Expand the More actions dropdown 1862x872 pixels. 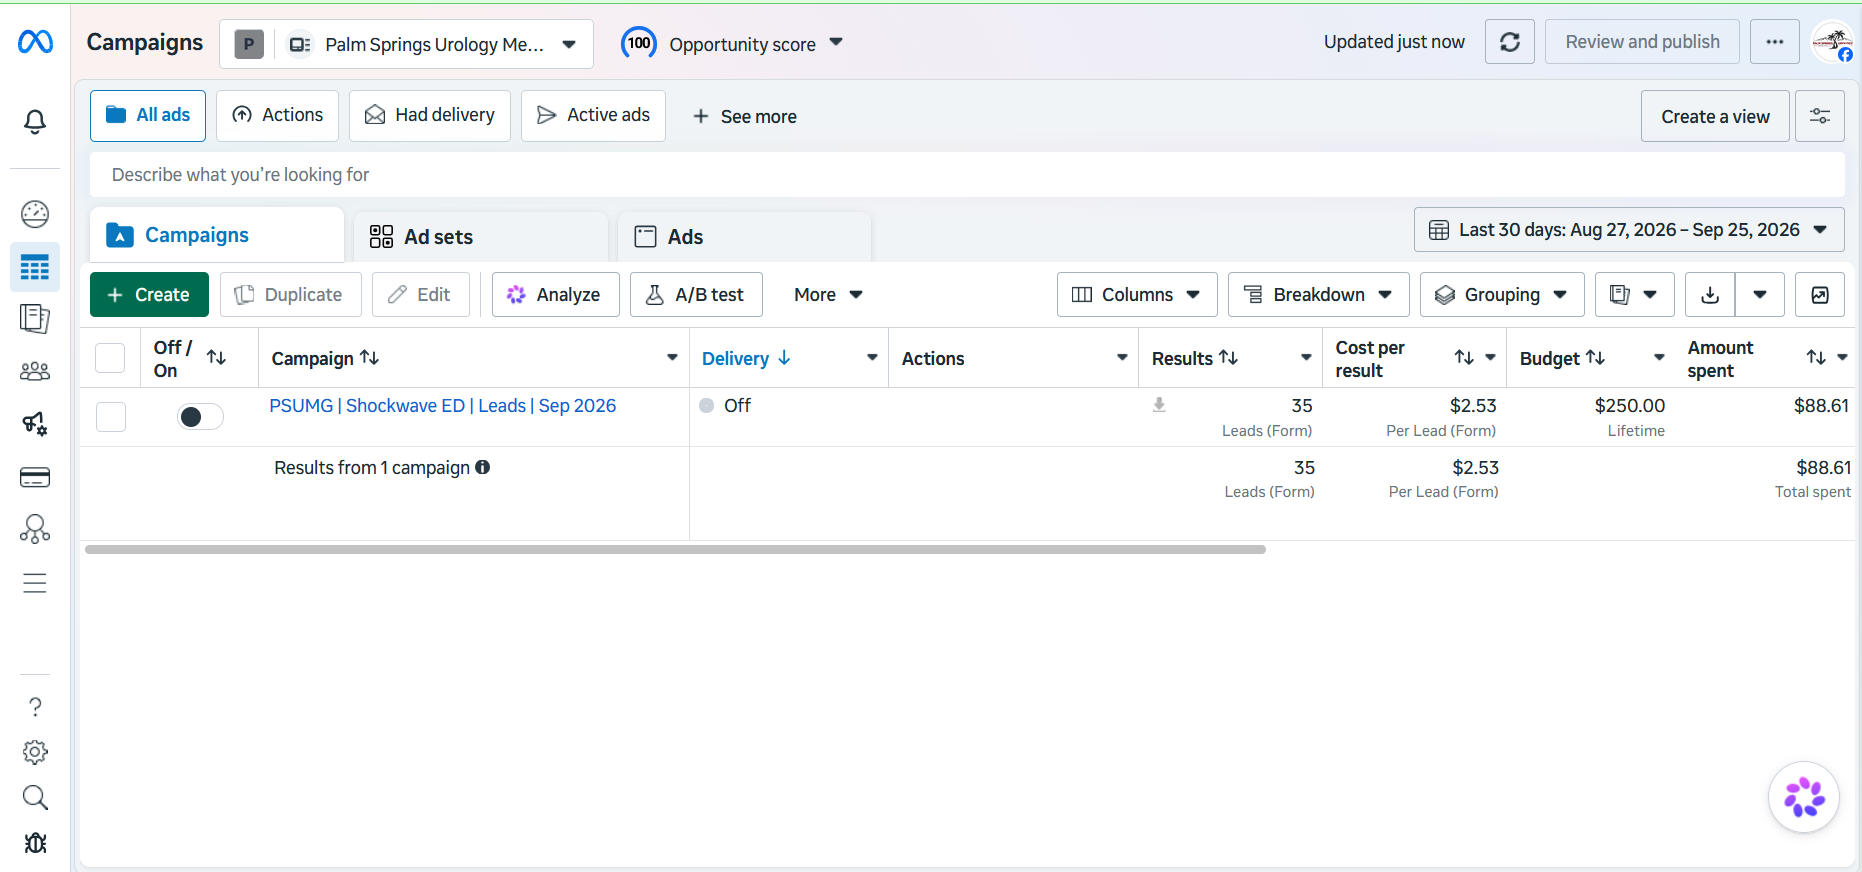click(828, 295)
